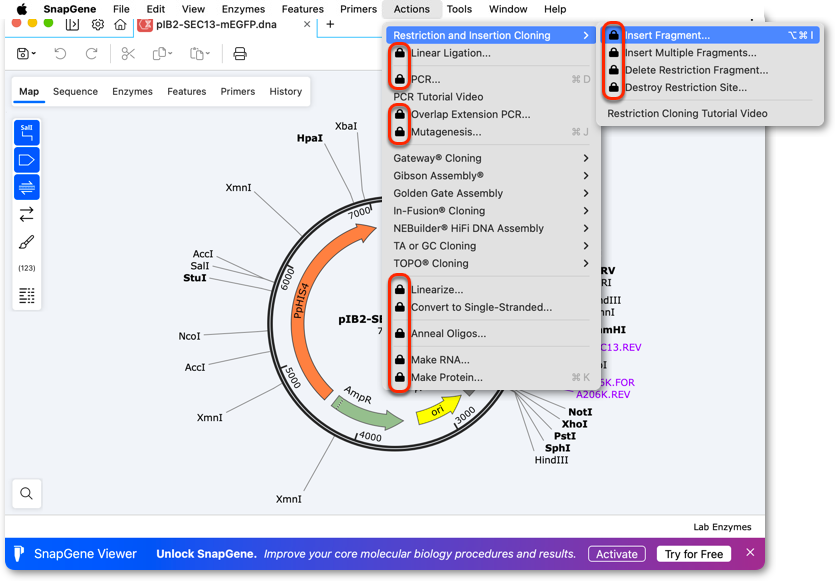Toggle the primers display button
Image resolution: width=835 pixels, height=581 pixels.
[27, 187]
